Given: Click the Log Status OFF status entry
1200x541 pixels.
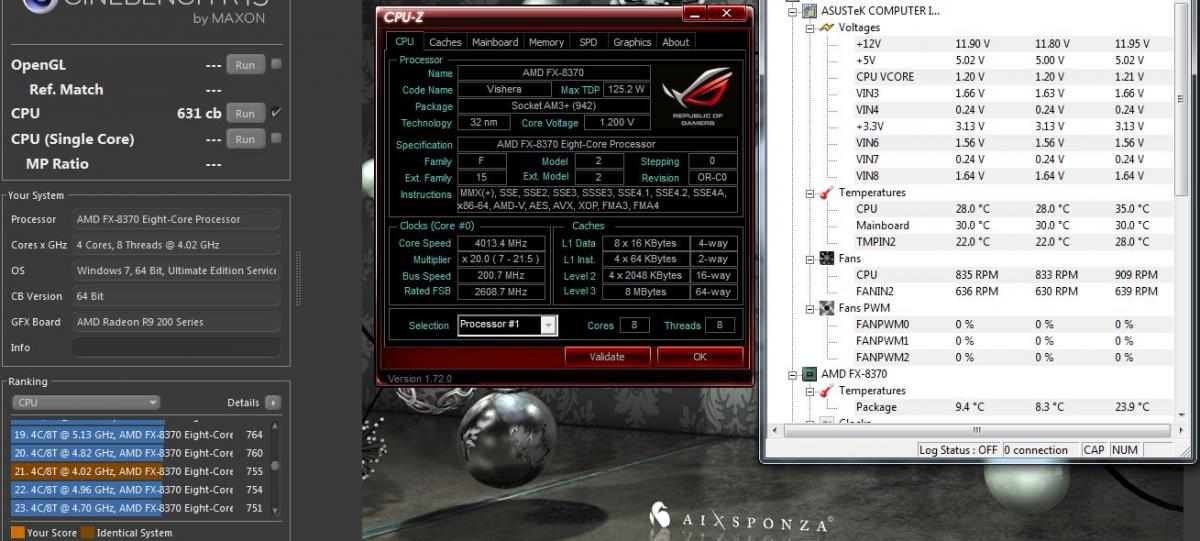Looking at the screenshot, I should point(958,450).
